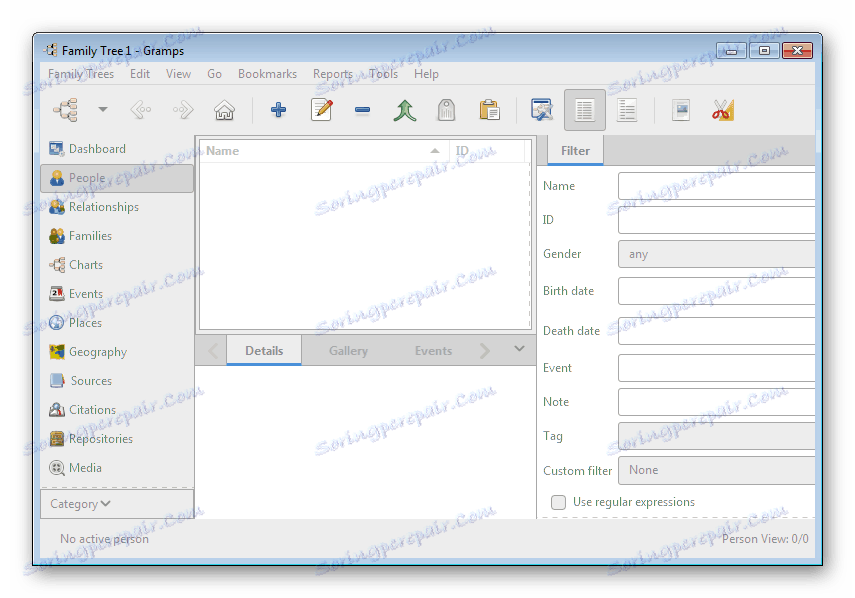Screen dimensions: 855x598
Task: Open the Manage Family Trees toolbar icon
Action: coord(66,110)
